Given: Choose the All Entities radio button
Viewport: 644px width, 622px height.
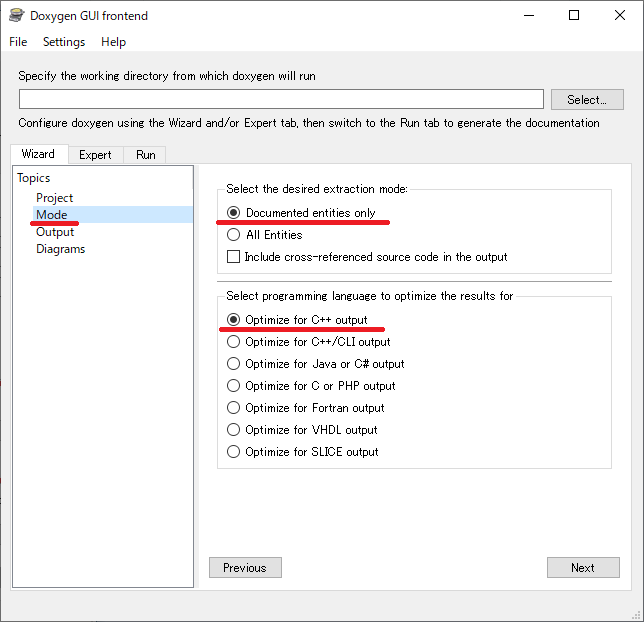Looking at the screenshot, I should click(x=234, y=235).
